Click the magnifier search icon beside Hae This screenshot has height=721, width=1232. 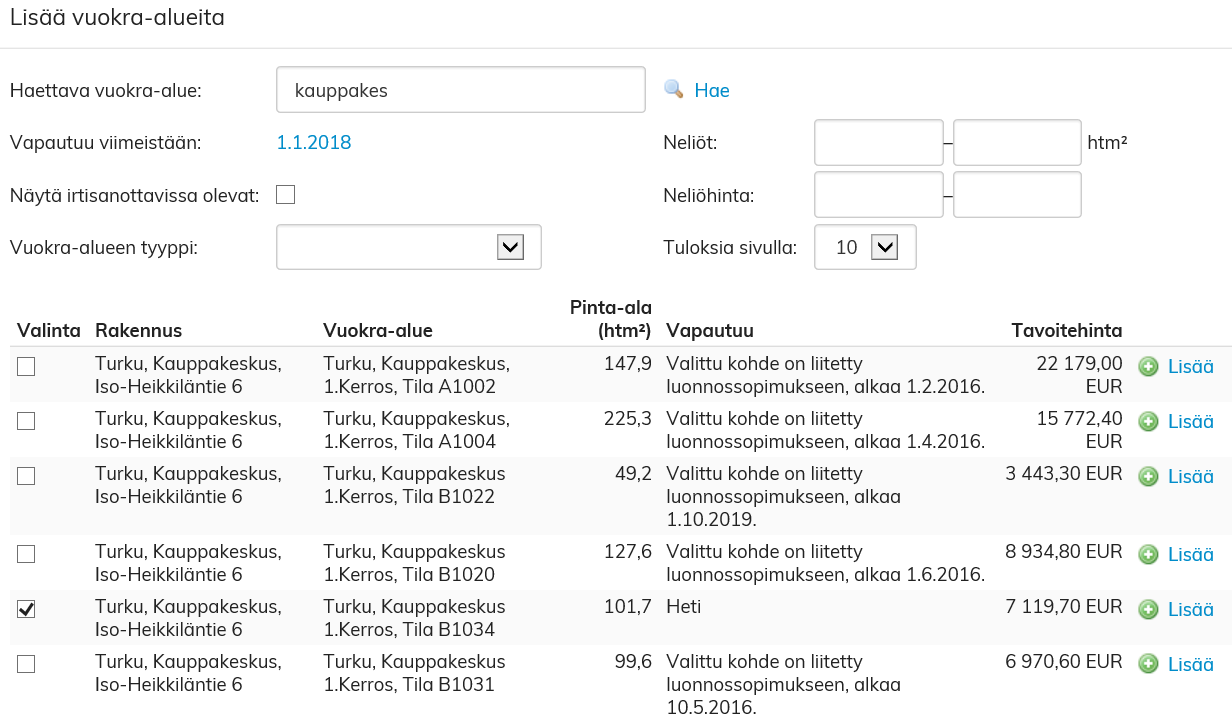673,90
